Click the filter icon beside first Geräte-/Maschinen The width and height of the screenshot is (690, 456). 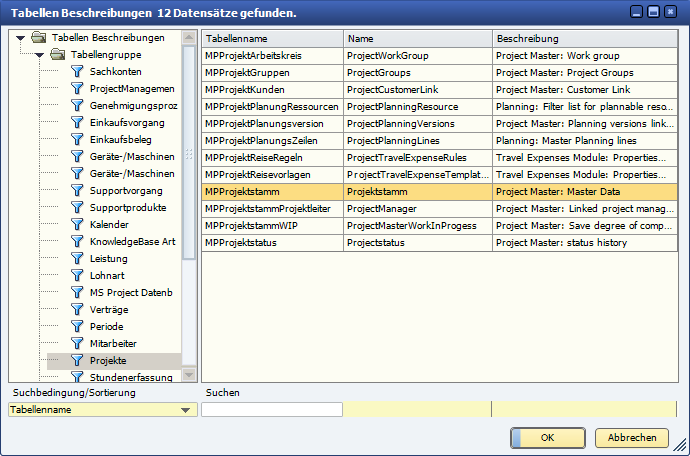pos(77,156)
